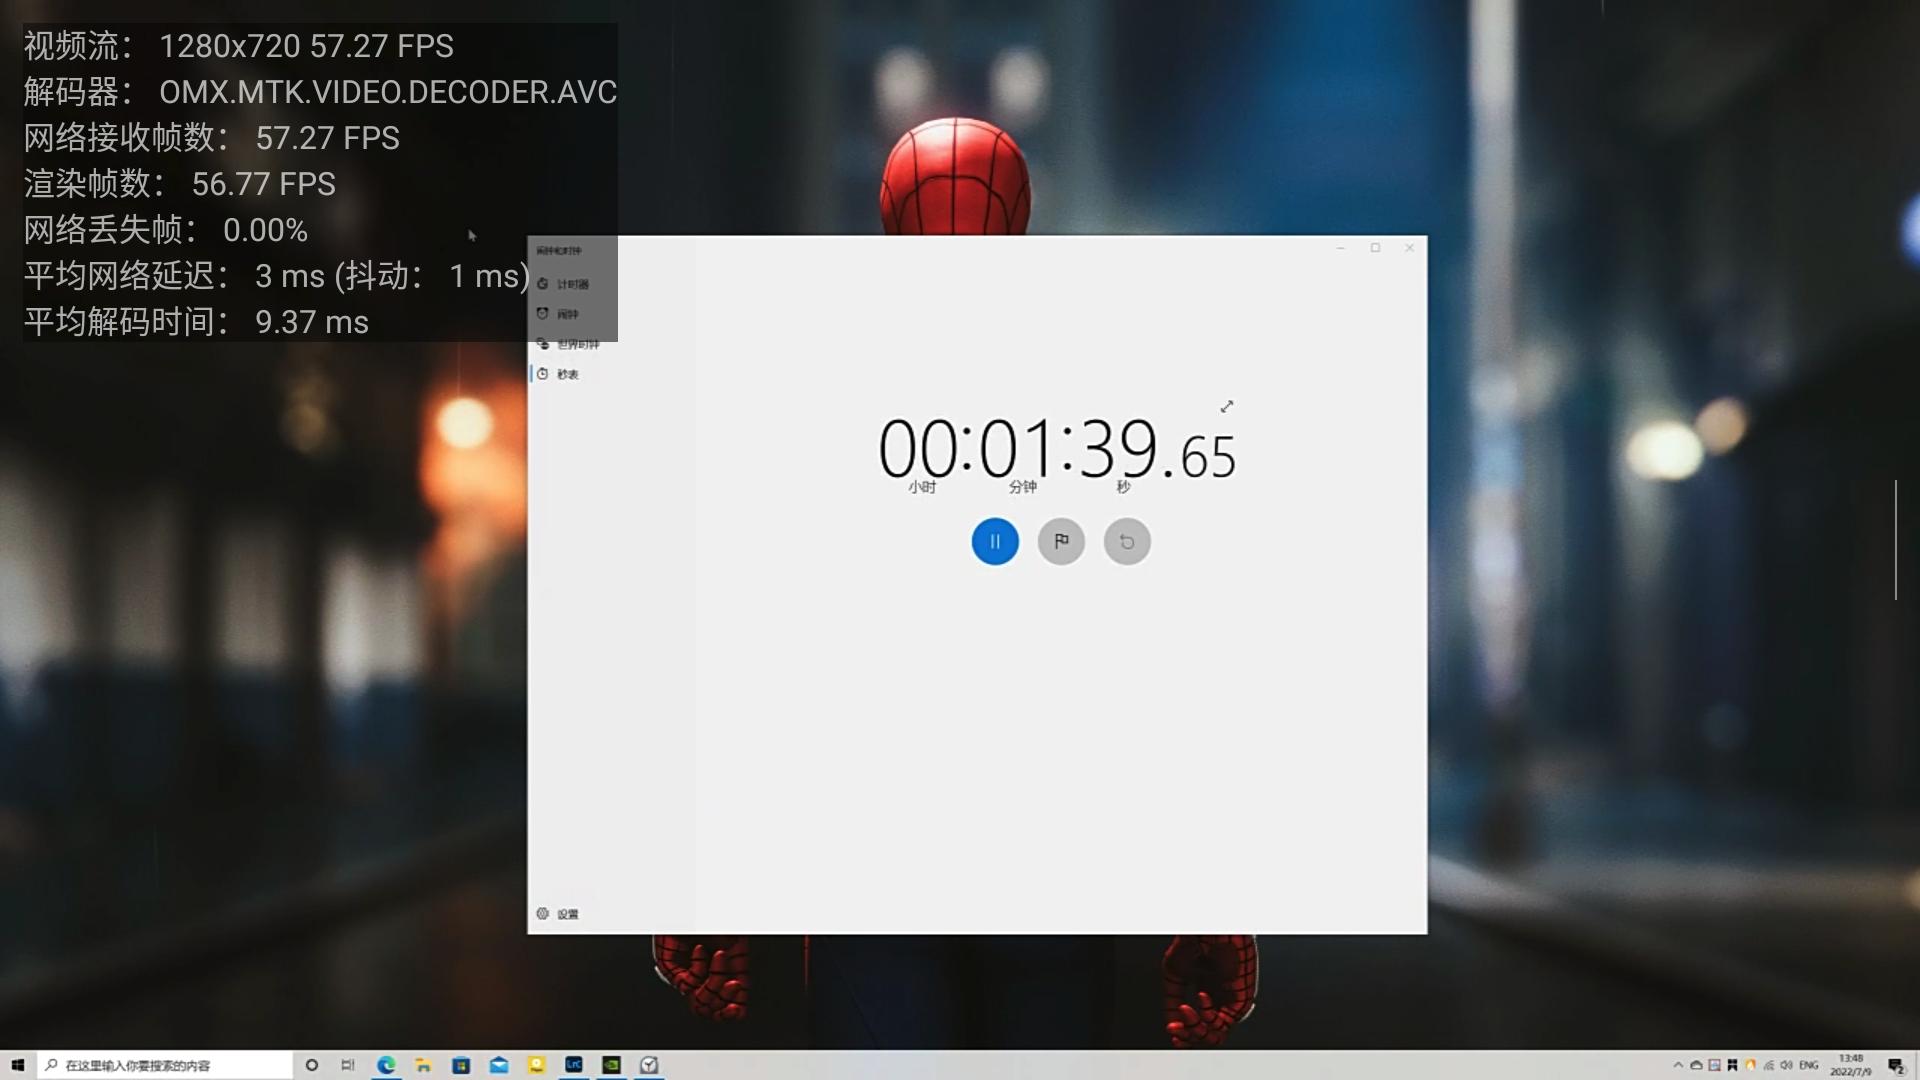Record a lap with the flag button
1920x1080 pixels.
pyautogui.click(x=1061, y=541)
